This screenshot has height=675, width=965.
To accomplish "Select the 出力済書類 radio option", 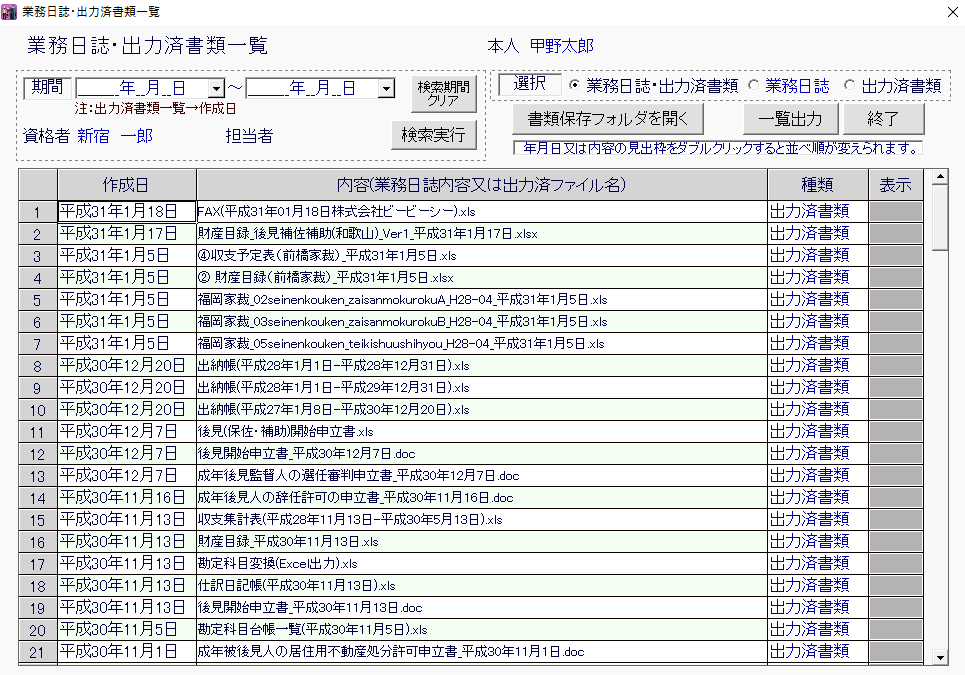I will pos(850,86).
